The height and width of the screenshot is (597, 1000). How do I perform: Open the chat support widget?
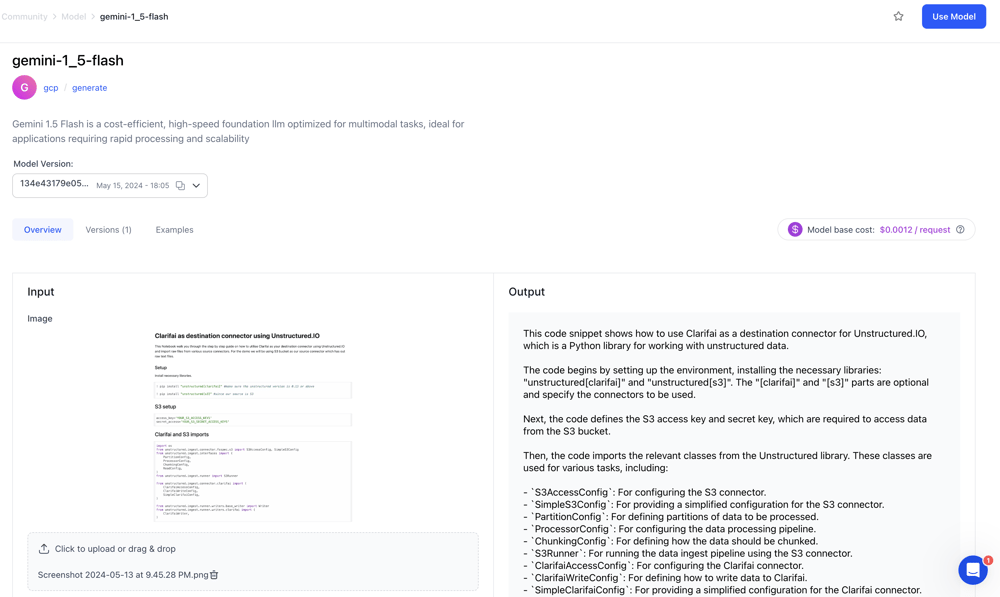[x=972, y=570]
